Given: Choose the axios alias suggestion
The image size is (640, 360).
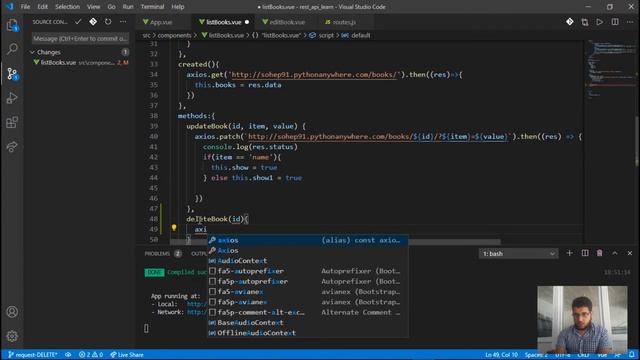Looking at the screenshot, I should click(308, 240).
